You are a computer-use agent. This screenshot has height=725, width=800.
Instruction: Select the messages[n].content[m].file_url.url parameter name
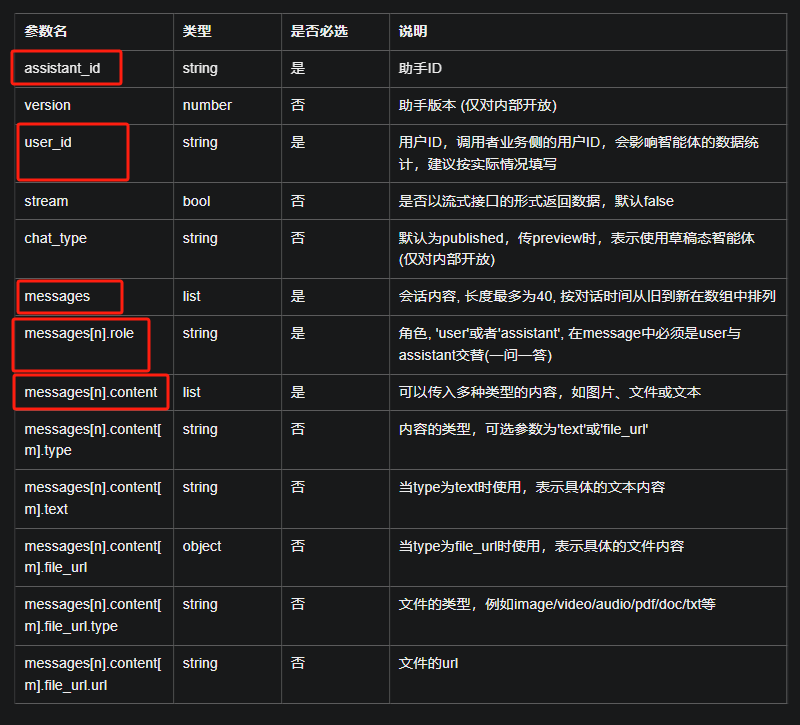93,674
